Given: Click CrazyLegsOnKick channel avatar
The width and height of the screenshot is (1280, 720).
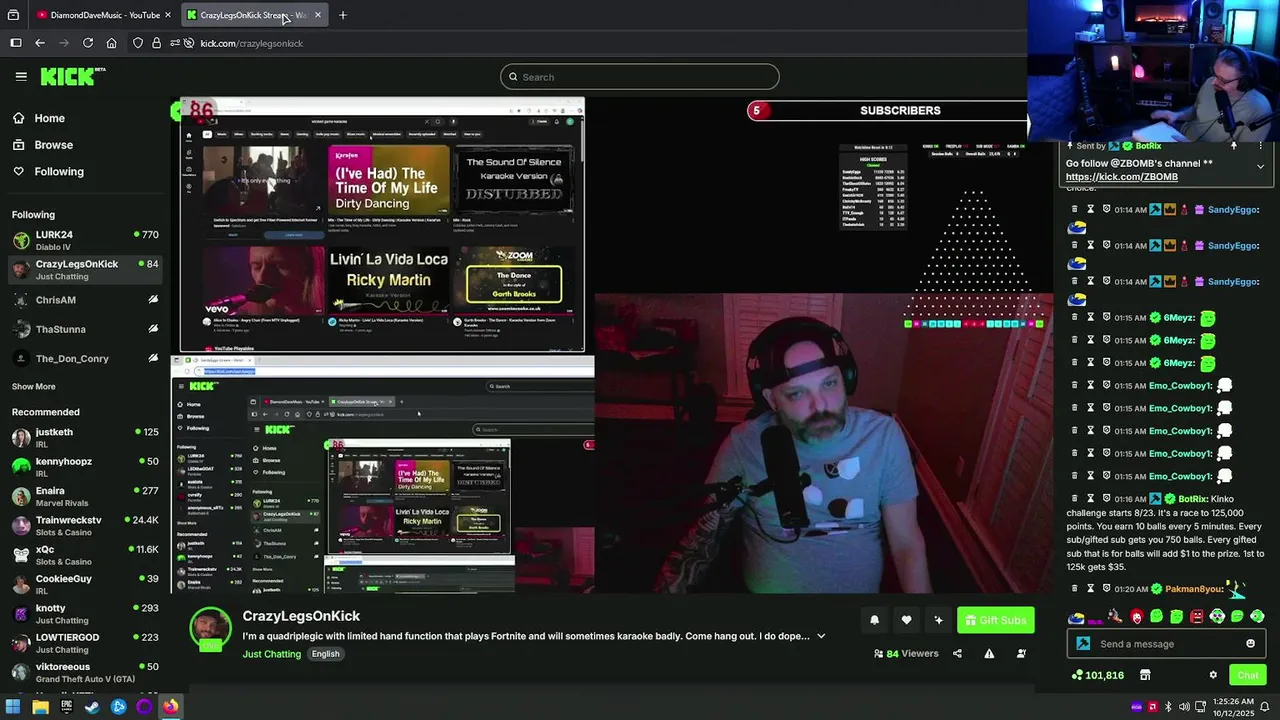Looking at the screenshot, I should pyautogui.click(x=210, y=628).
